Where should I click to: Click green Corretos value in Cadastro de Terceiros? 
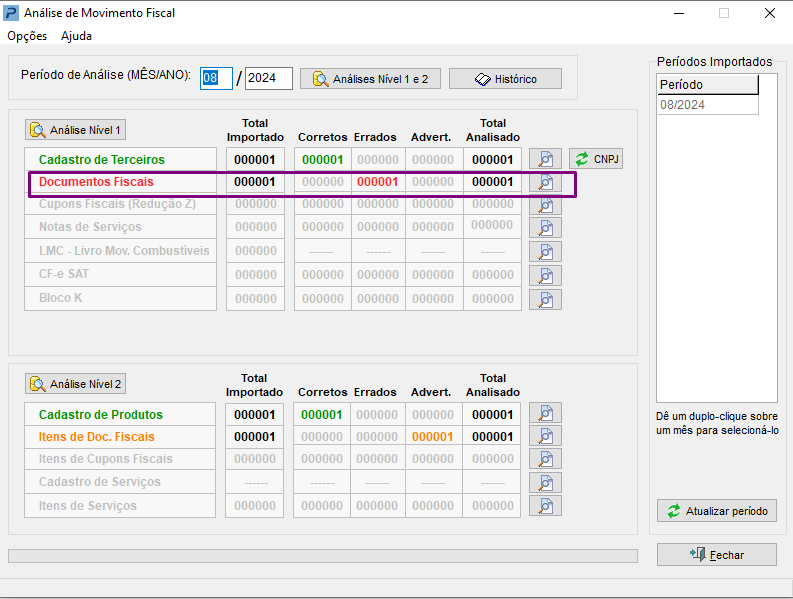point(323,160)
